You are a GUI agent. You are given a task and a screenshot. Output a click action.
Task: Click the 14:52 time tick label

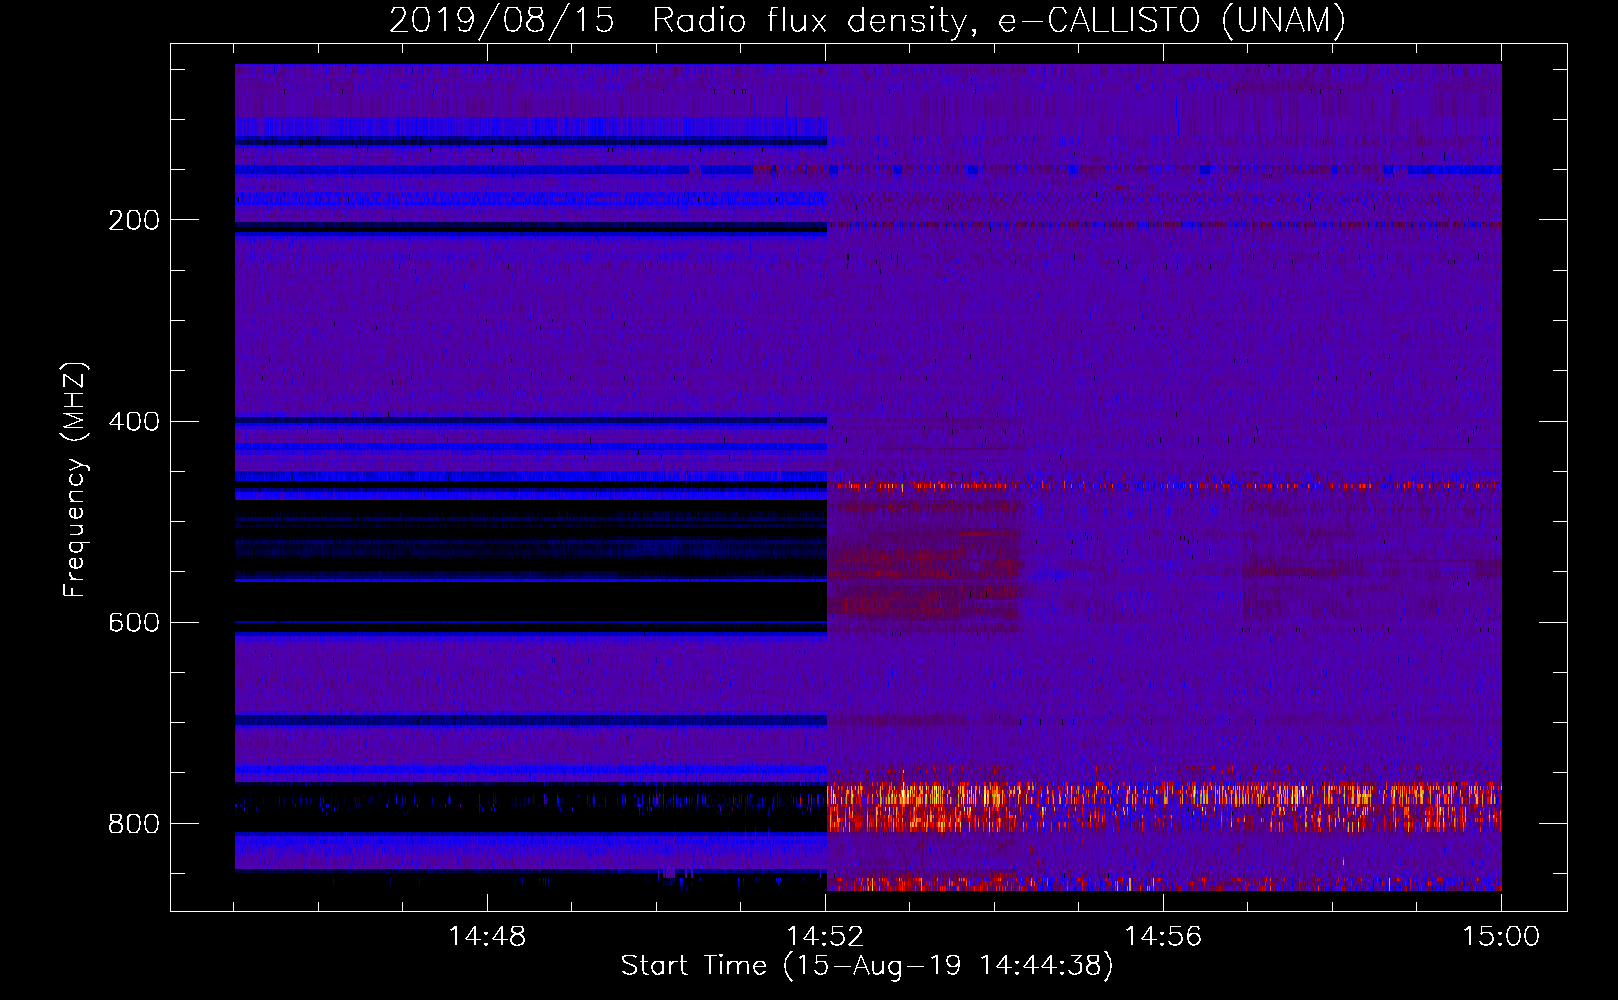click(825, 937)
